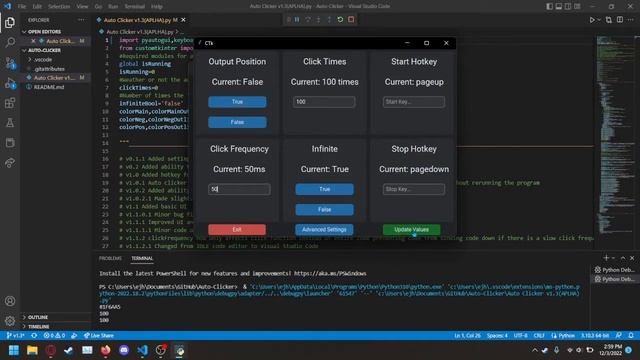Click the Click Times input field
640x360 pixels.
click(324, 102)
